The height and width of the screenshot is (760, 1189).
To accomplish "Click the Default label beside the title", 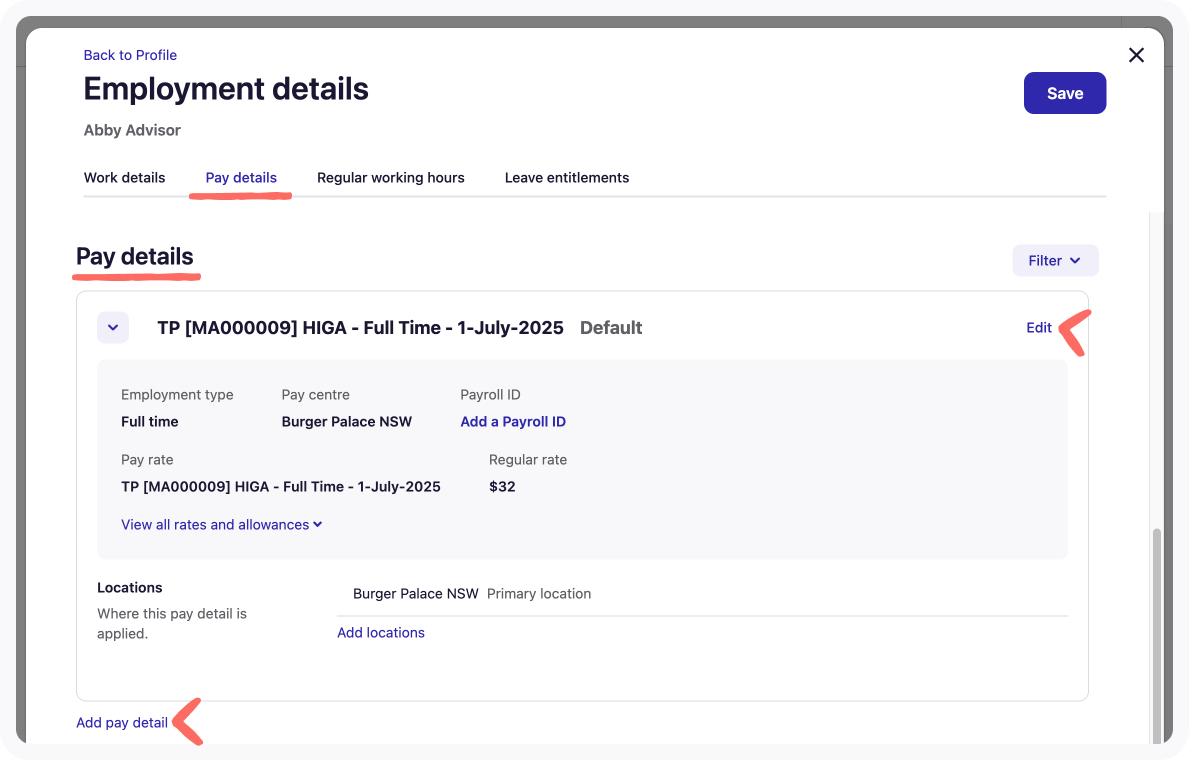I will 611,327.
